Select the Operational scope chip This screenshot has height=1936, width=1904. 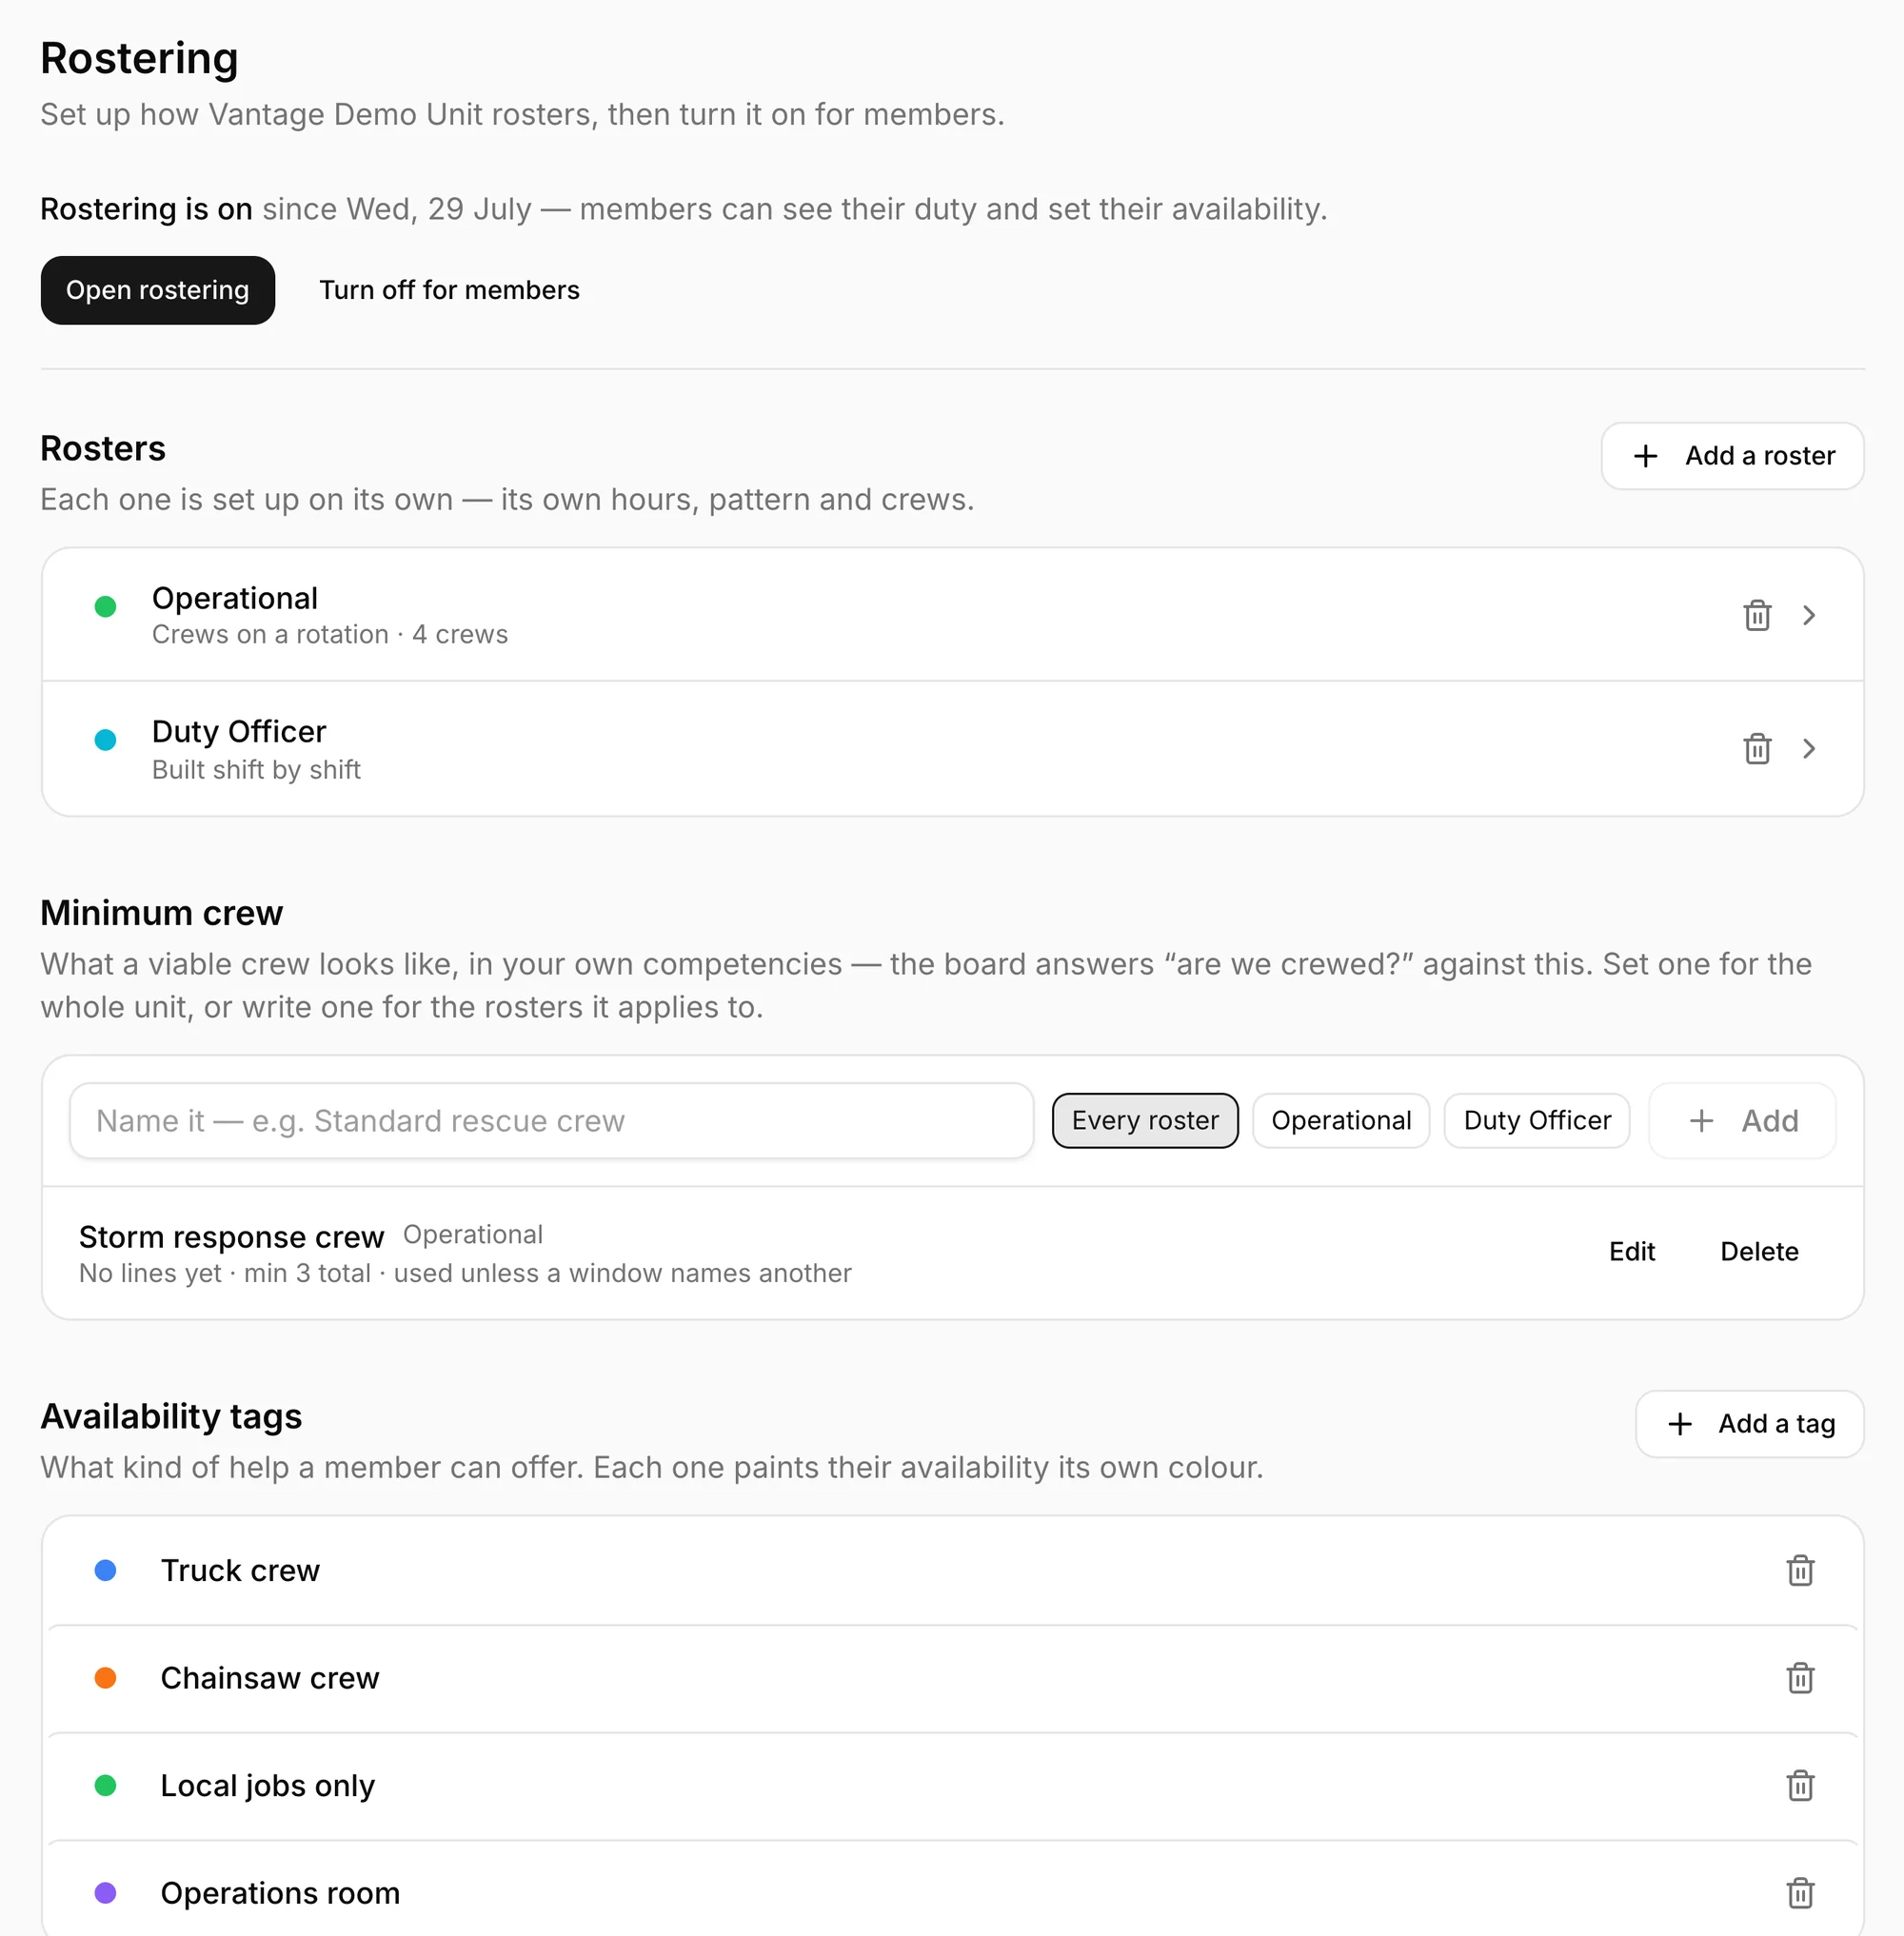click(x=1341, y=1121)
